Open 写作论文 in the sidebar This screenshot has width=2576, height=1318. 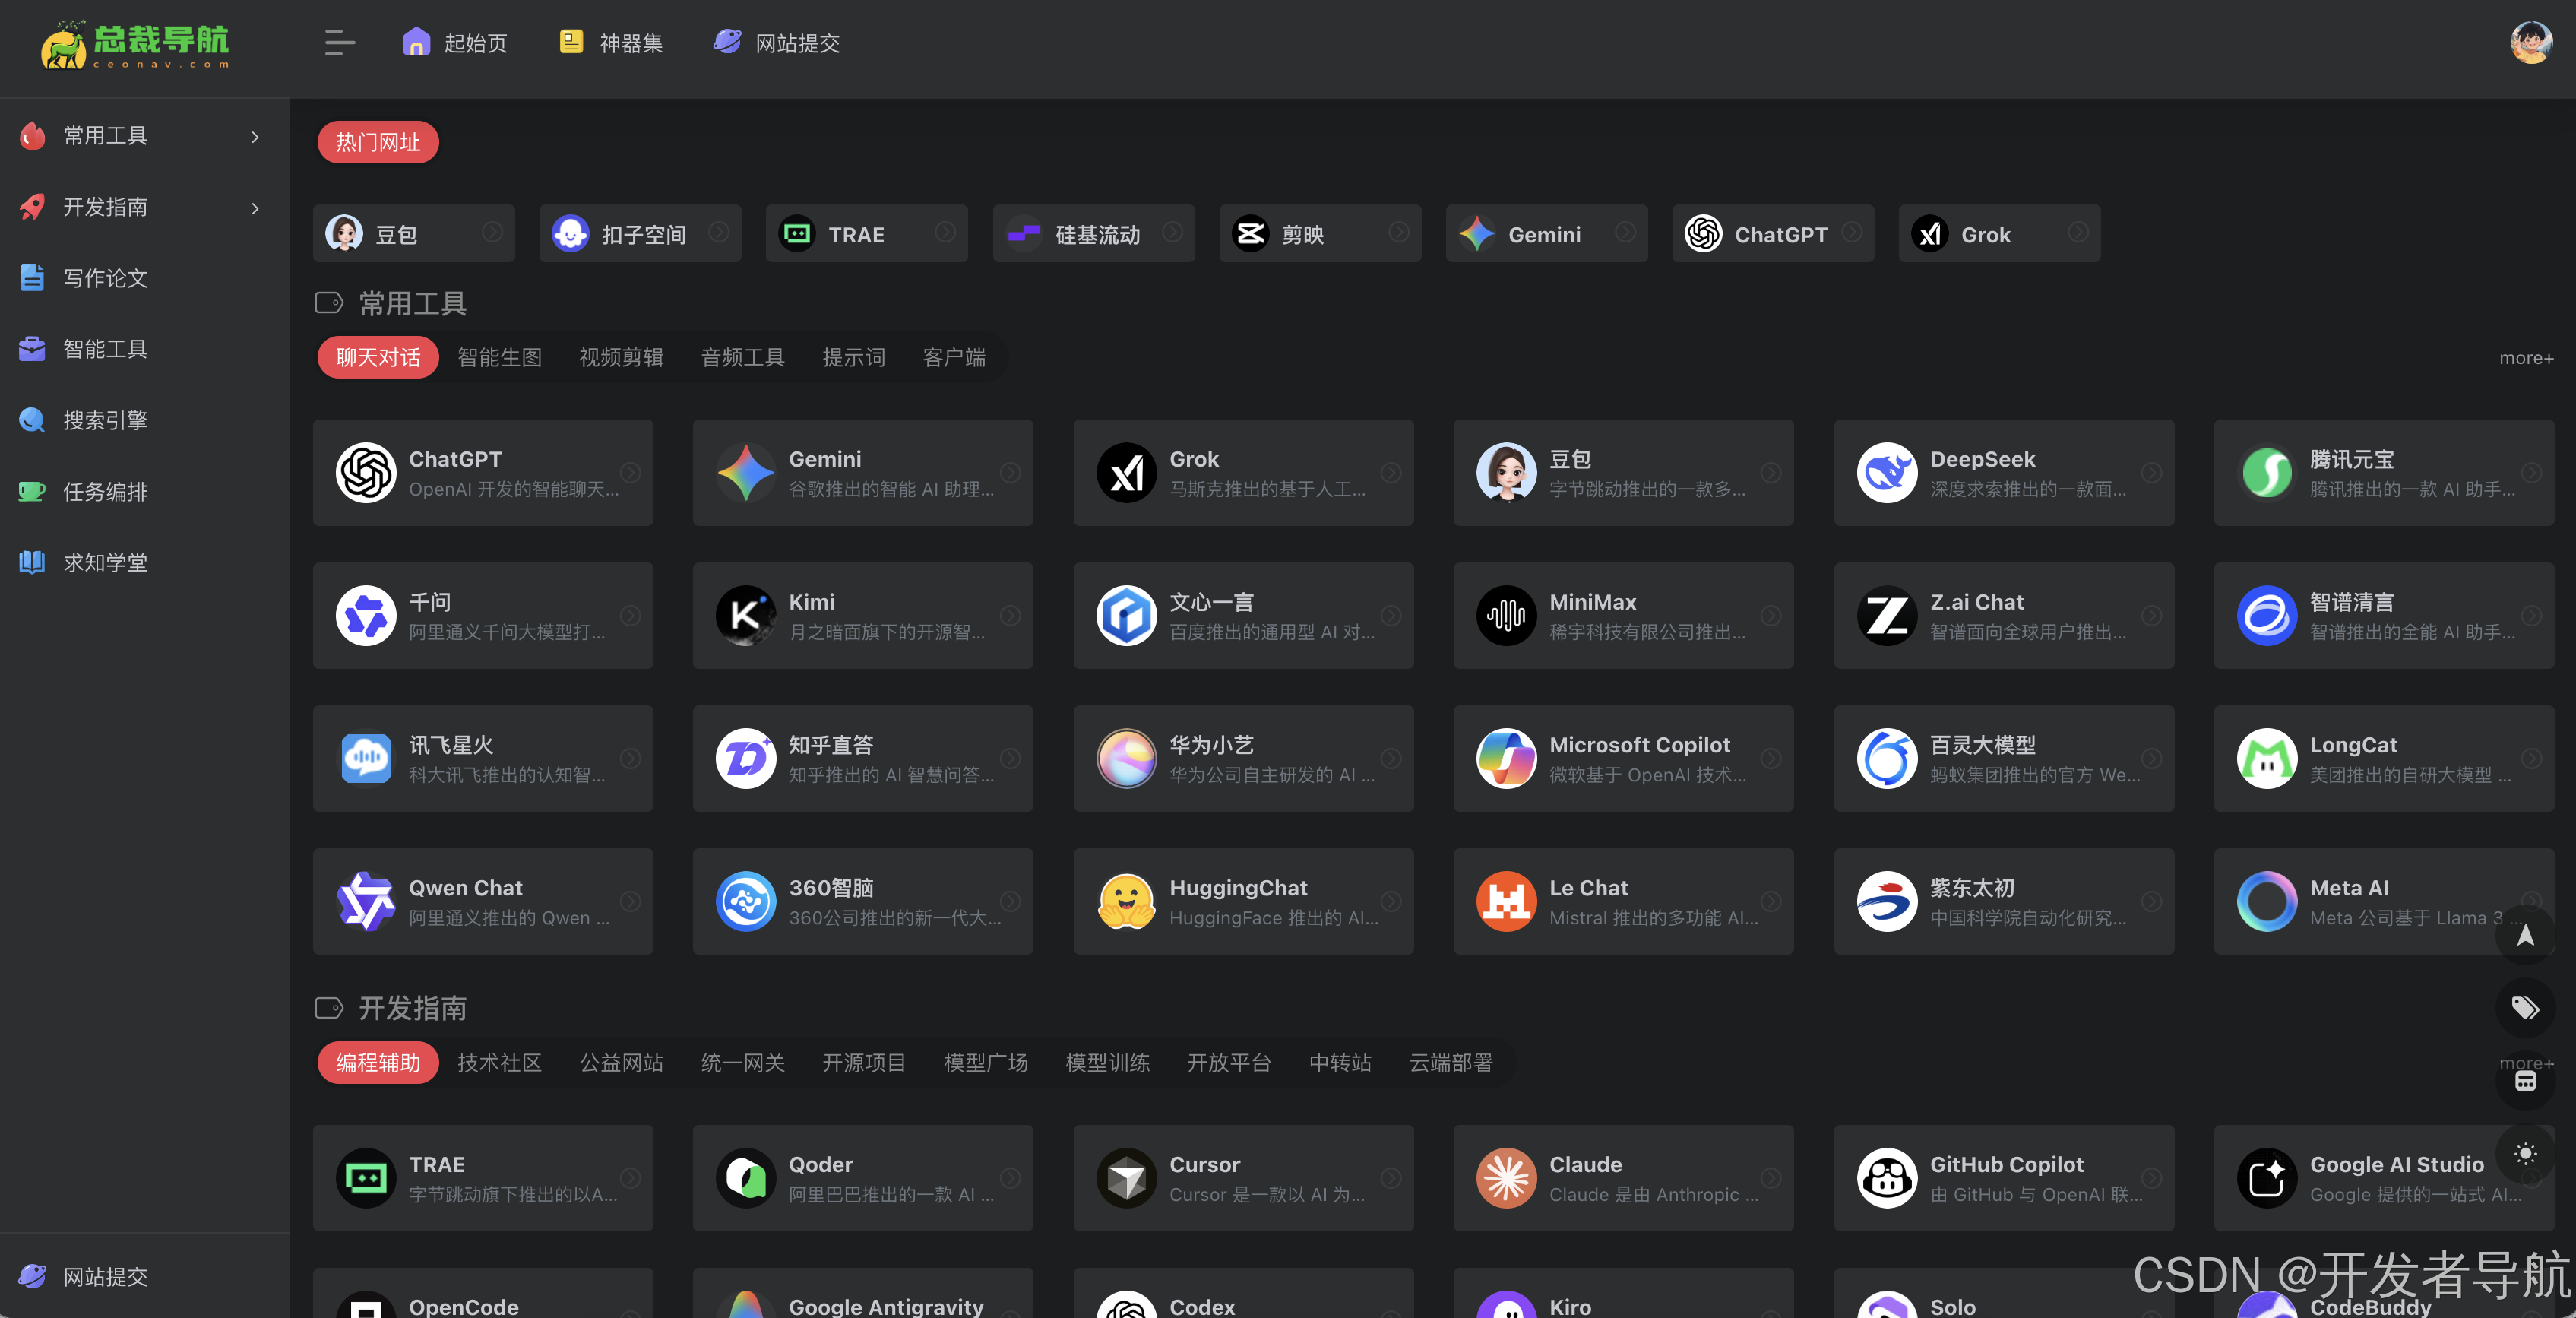32,278
